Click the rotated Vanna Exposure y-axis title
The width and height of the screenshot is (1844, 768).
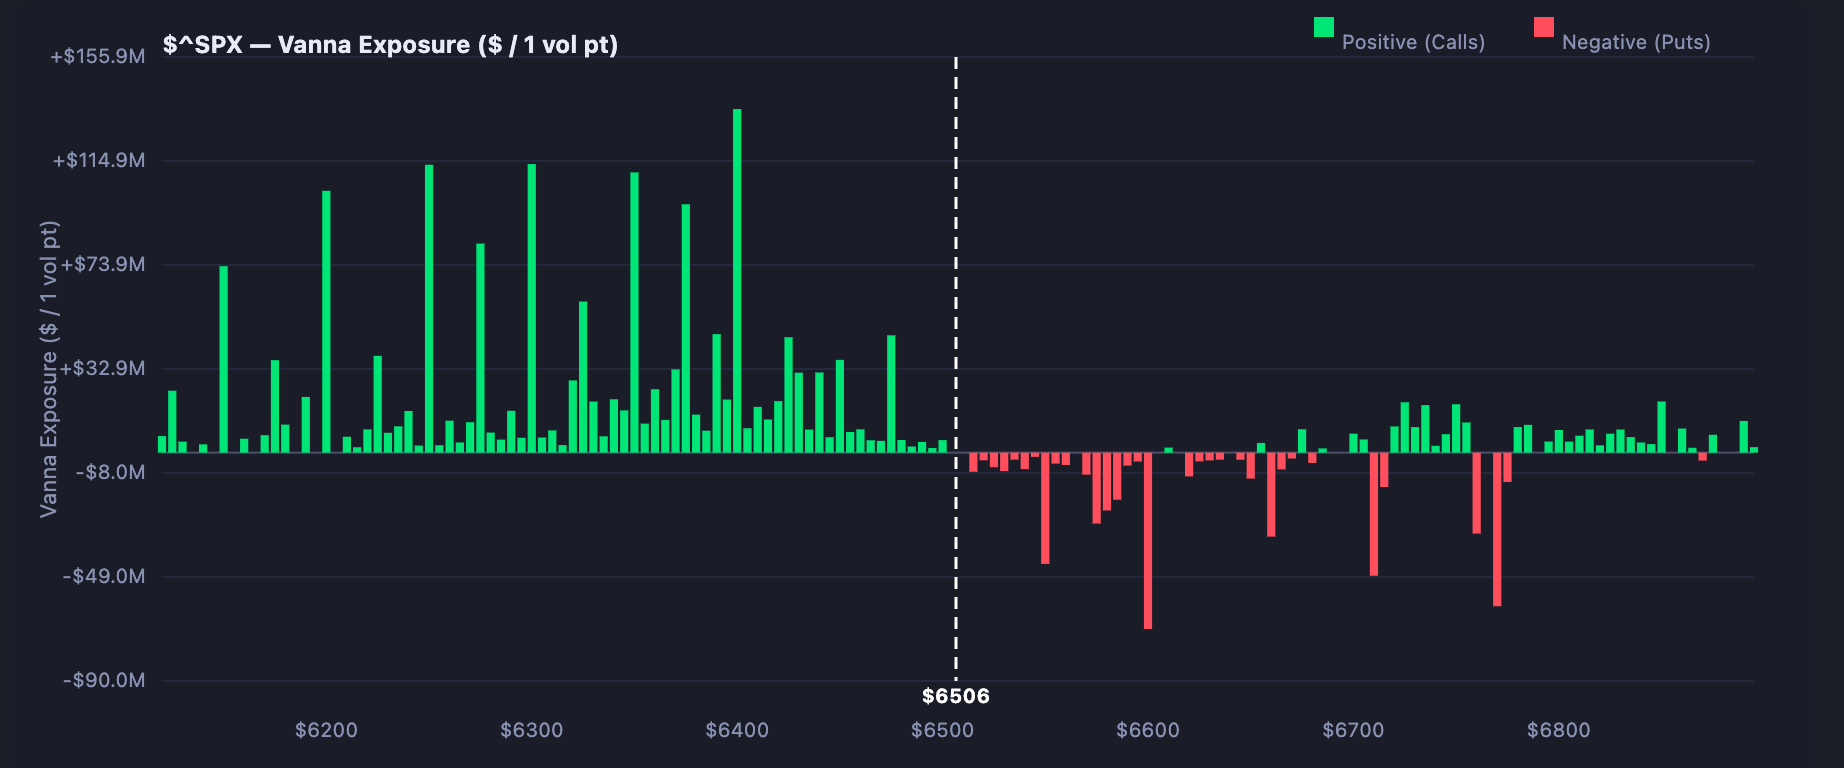point(49,369)
